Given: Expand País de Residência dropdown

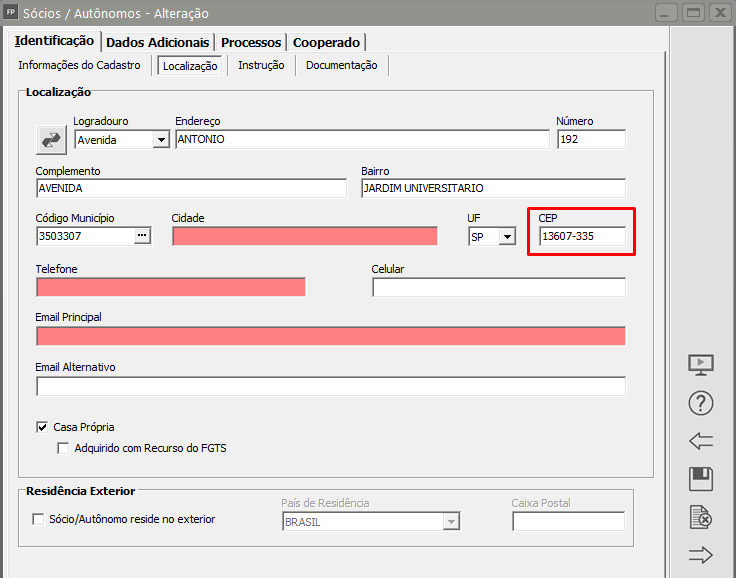Looking at the screenshot, I should (x=451, y=522).
